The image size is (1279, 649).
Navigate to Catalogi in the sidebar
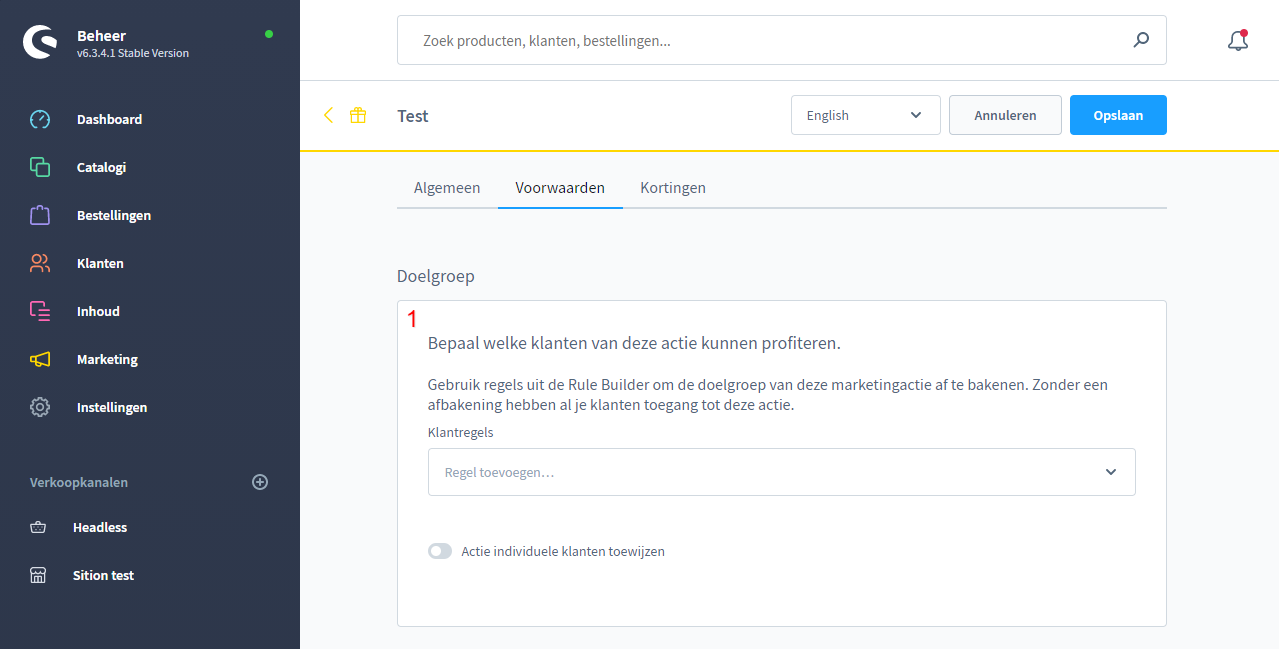click(x=103, y=167)
